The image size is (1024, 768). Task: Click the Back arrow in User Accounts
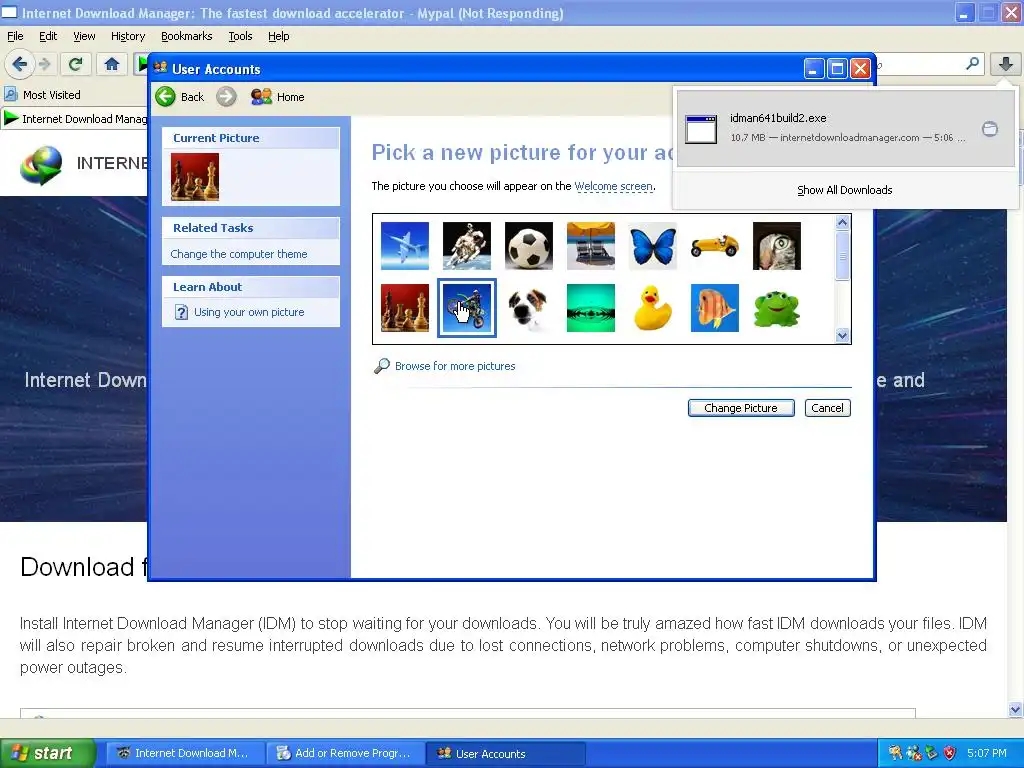pos(165,97)
